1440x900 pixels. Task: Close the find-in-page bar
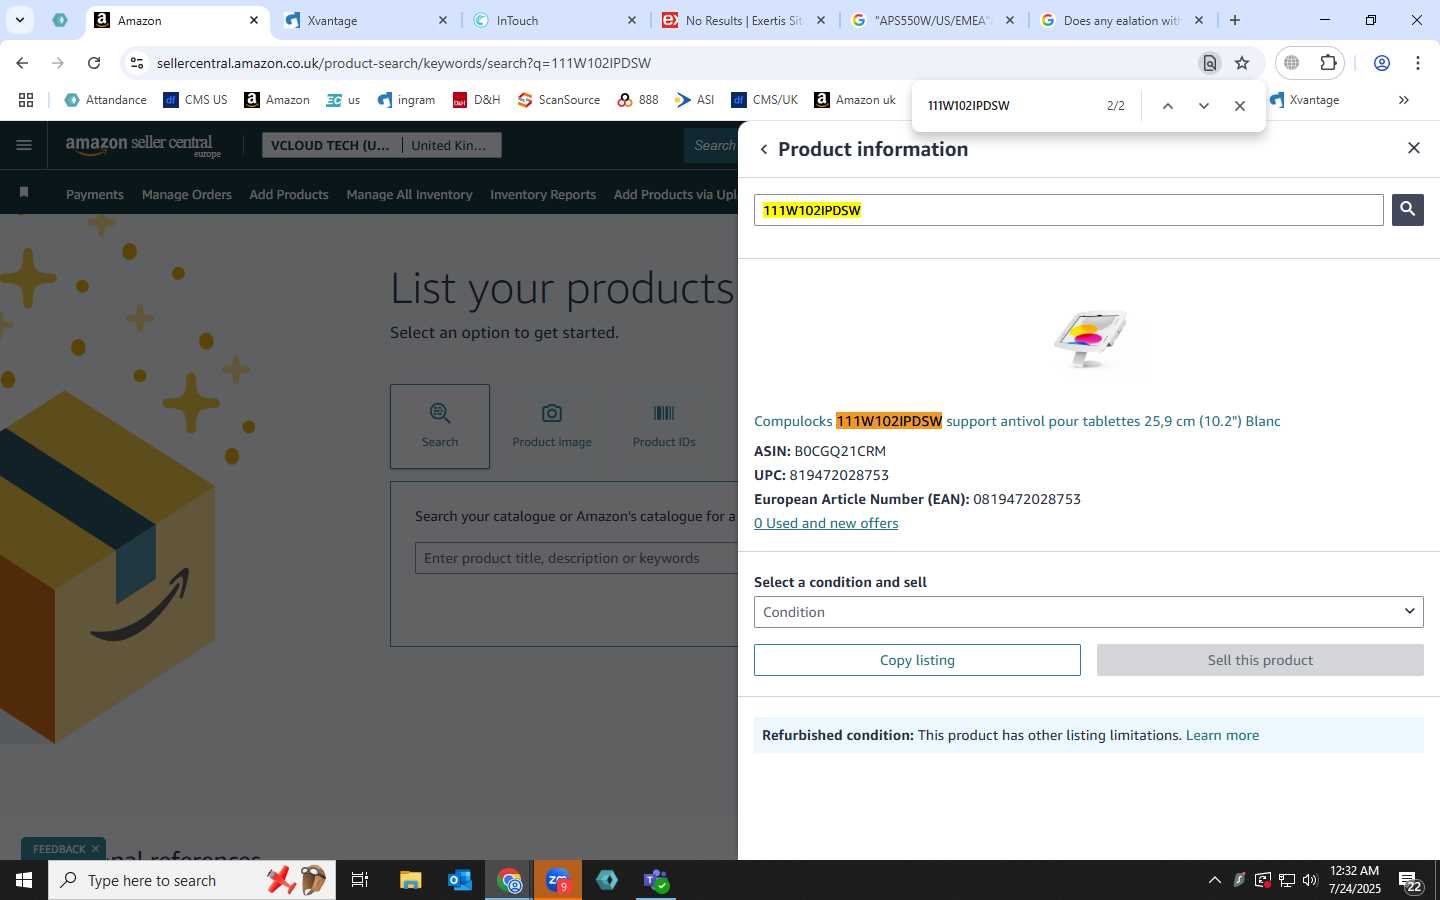1240,106
